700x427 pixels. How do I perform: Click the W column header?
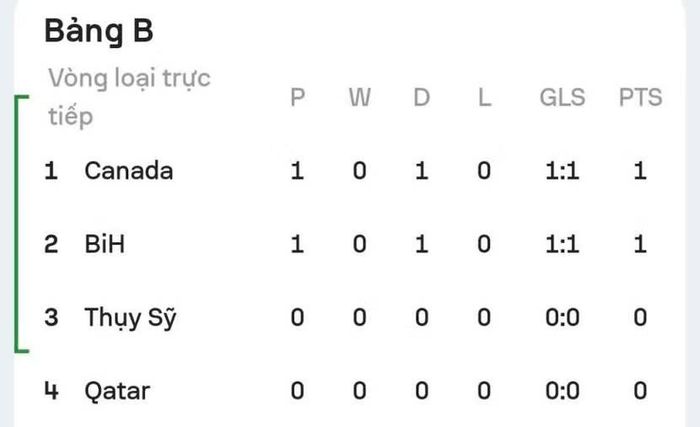pos(360,97)
